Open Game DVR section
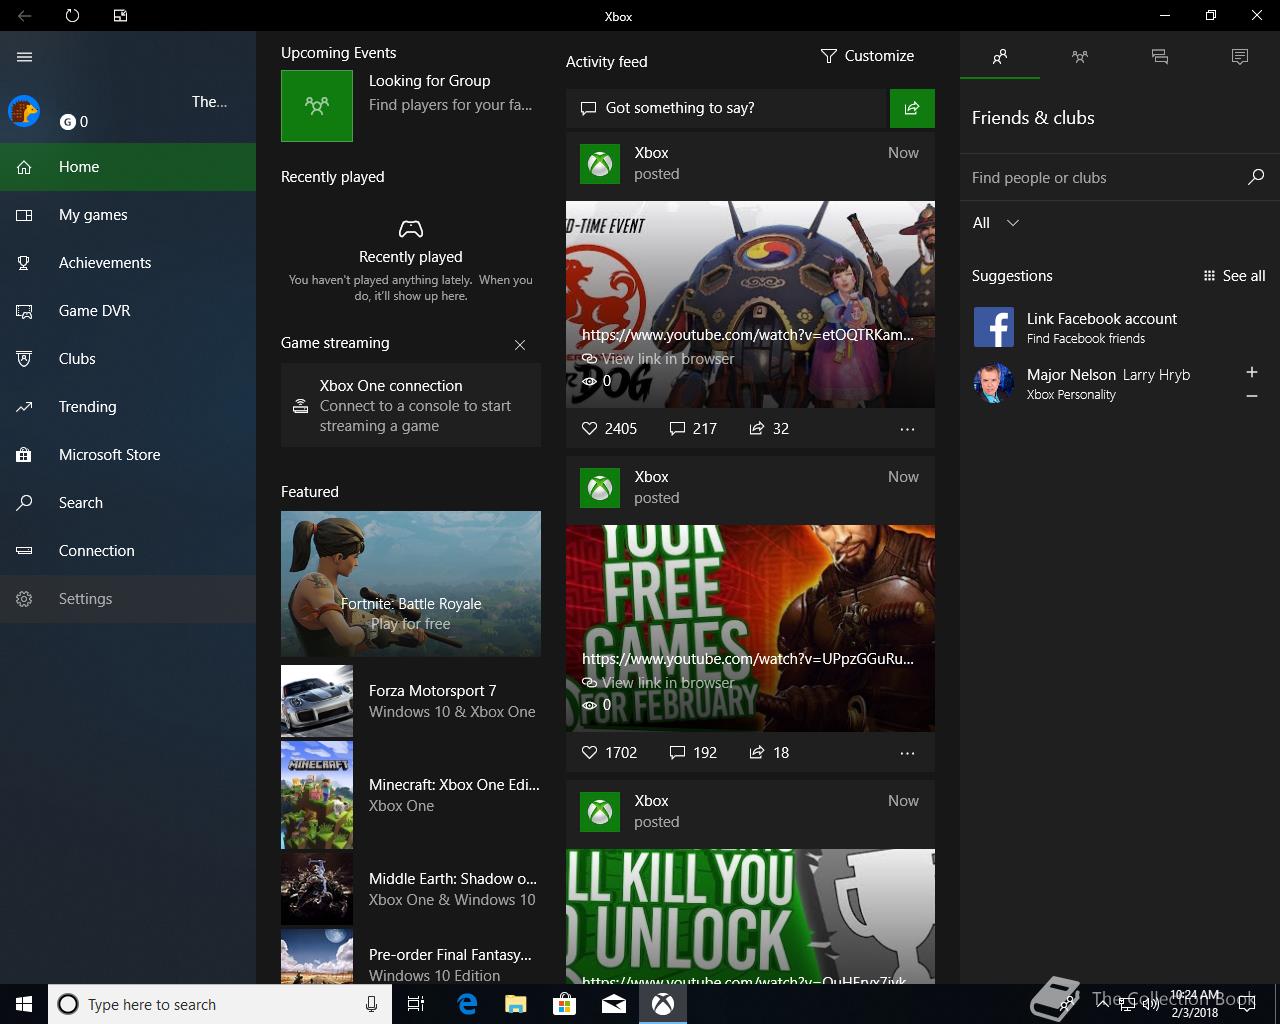The width and height of the screenshot is (1280, 1024). click(x=128, y=311)
